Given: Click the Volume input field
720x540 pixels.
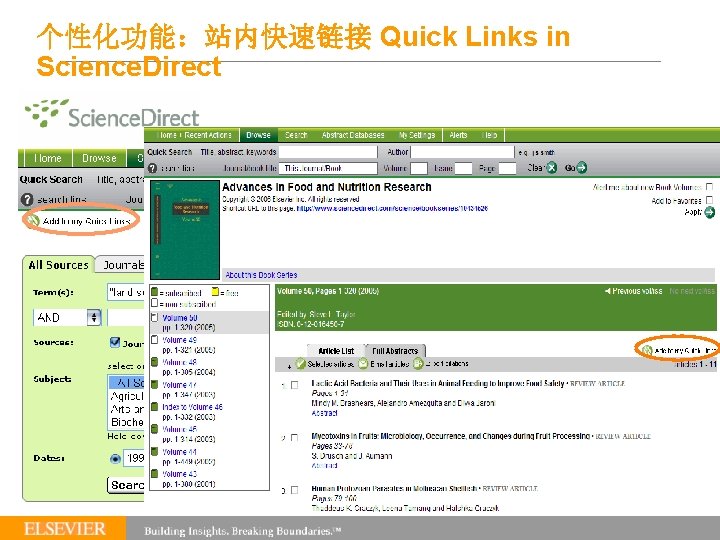Looking at the screenshot, I should (418, 168).
